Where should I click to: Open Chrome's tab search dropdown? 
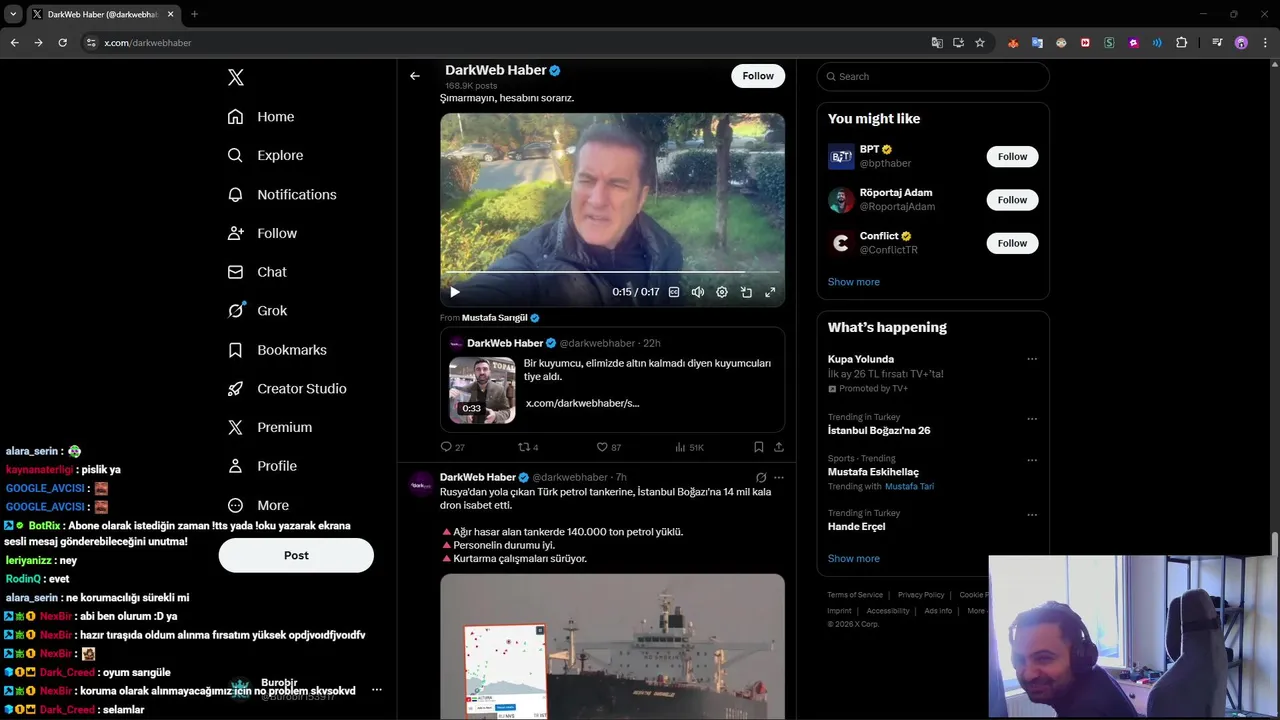(13, 14)
